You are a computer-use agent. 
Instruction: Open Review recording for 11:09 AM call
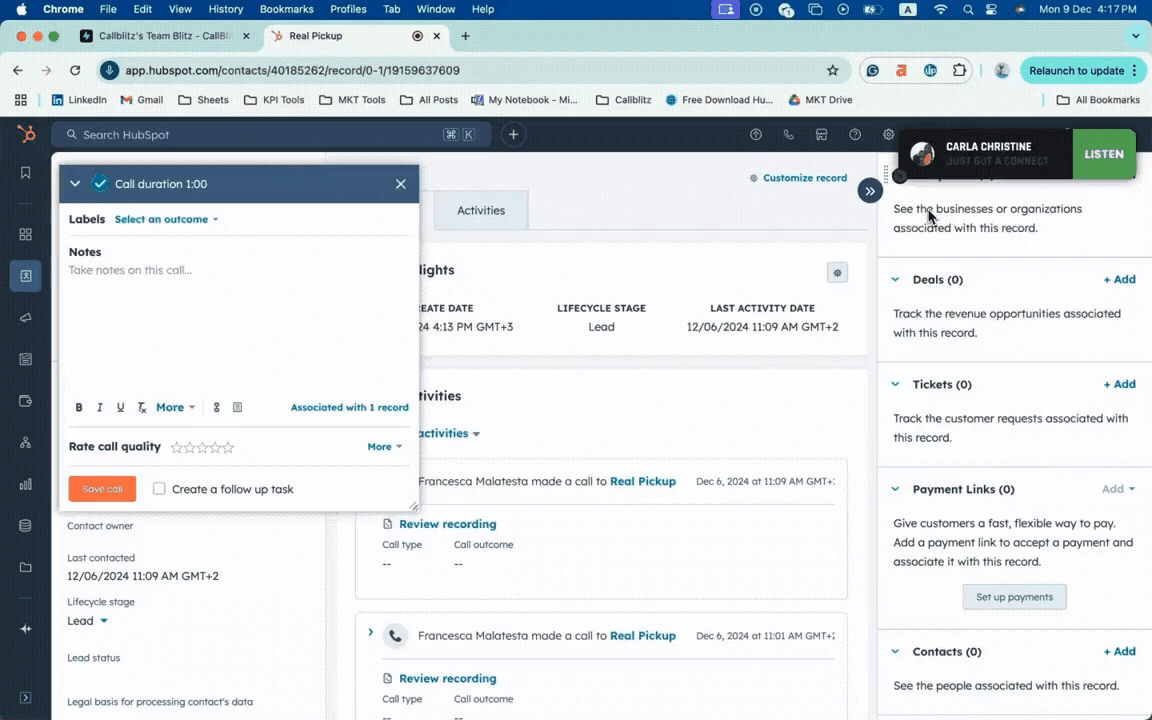point(447,524)
